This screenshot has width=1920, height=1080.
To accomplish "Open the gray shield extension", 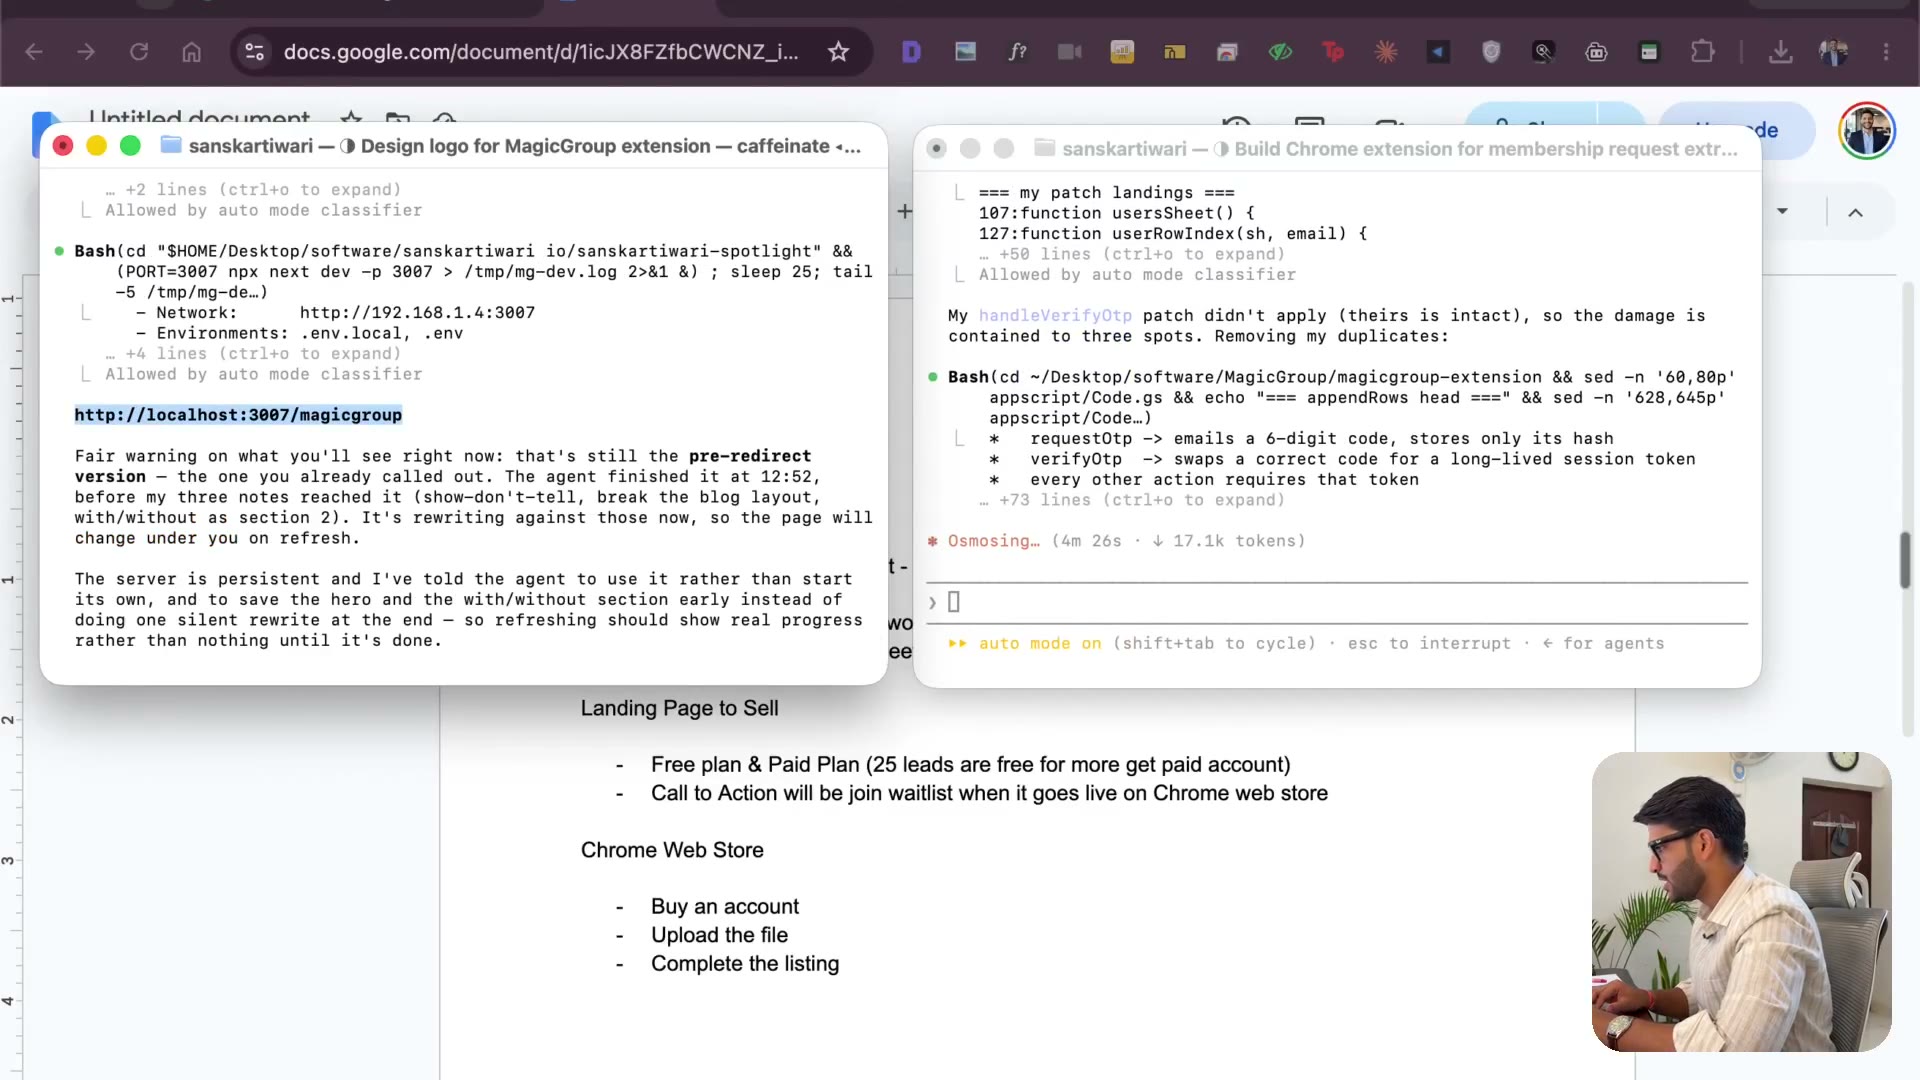I will 1491,52.
